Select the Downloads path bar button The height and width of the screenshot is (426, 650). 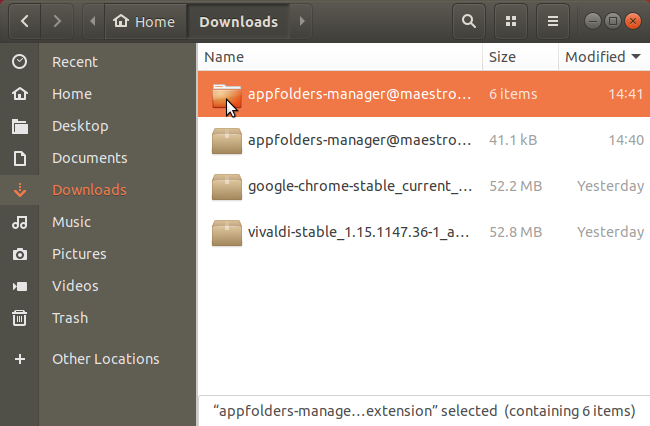[x=238, y=22]
